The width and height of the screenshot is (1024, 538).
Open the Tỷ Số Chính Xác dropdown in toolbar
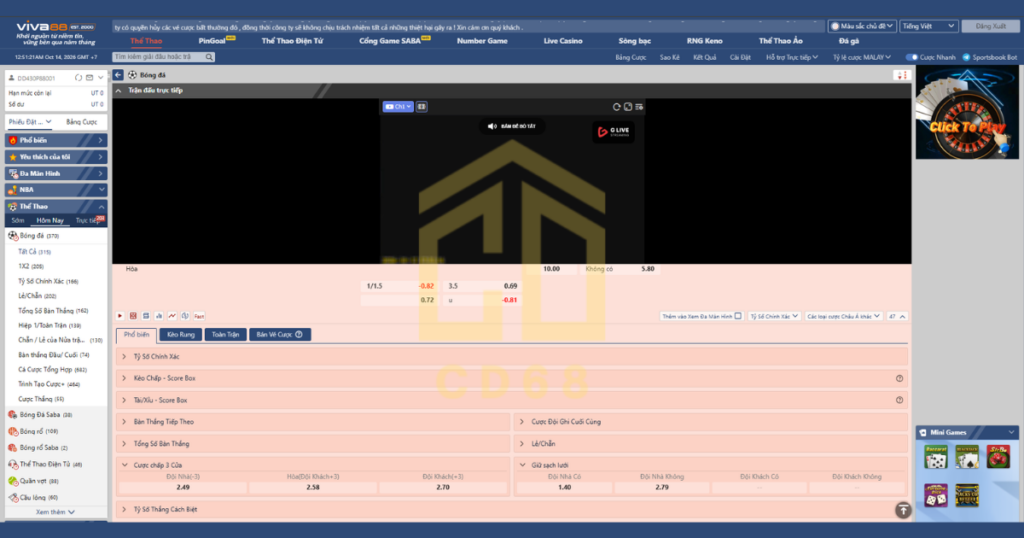[774, 316]
